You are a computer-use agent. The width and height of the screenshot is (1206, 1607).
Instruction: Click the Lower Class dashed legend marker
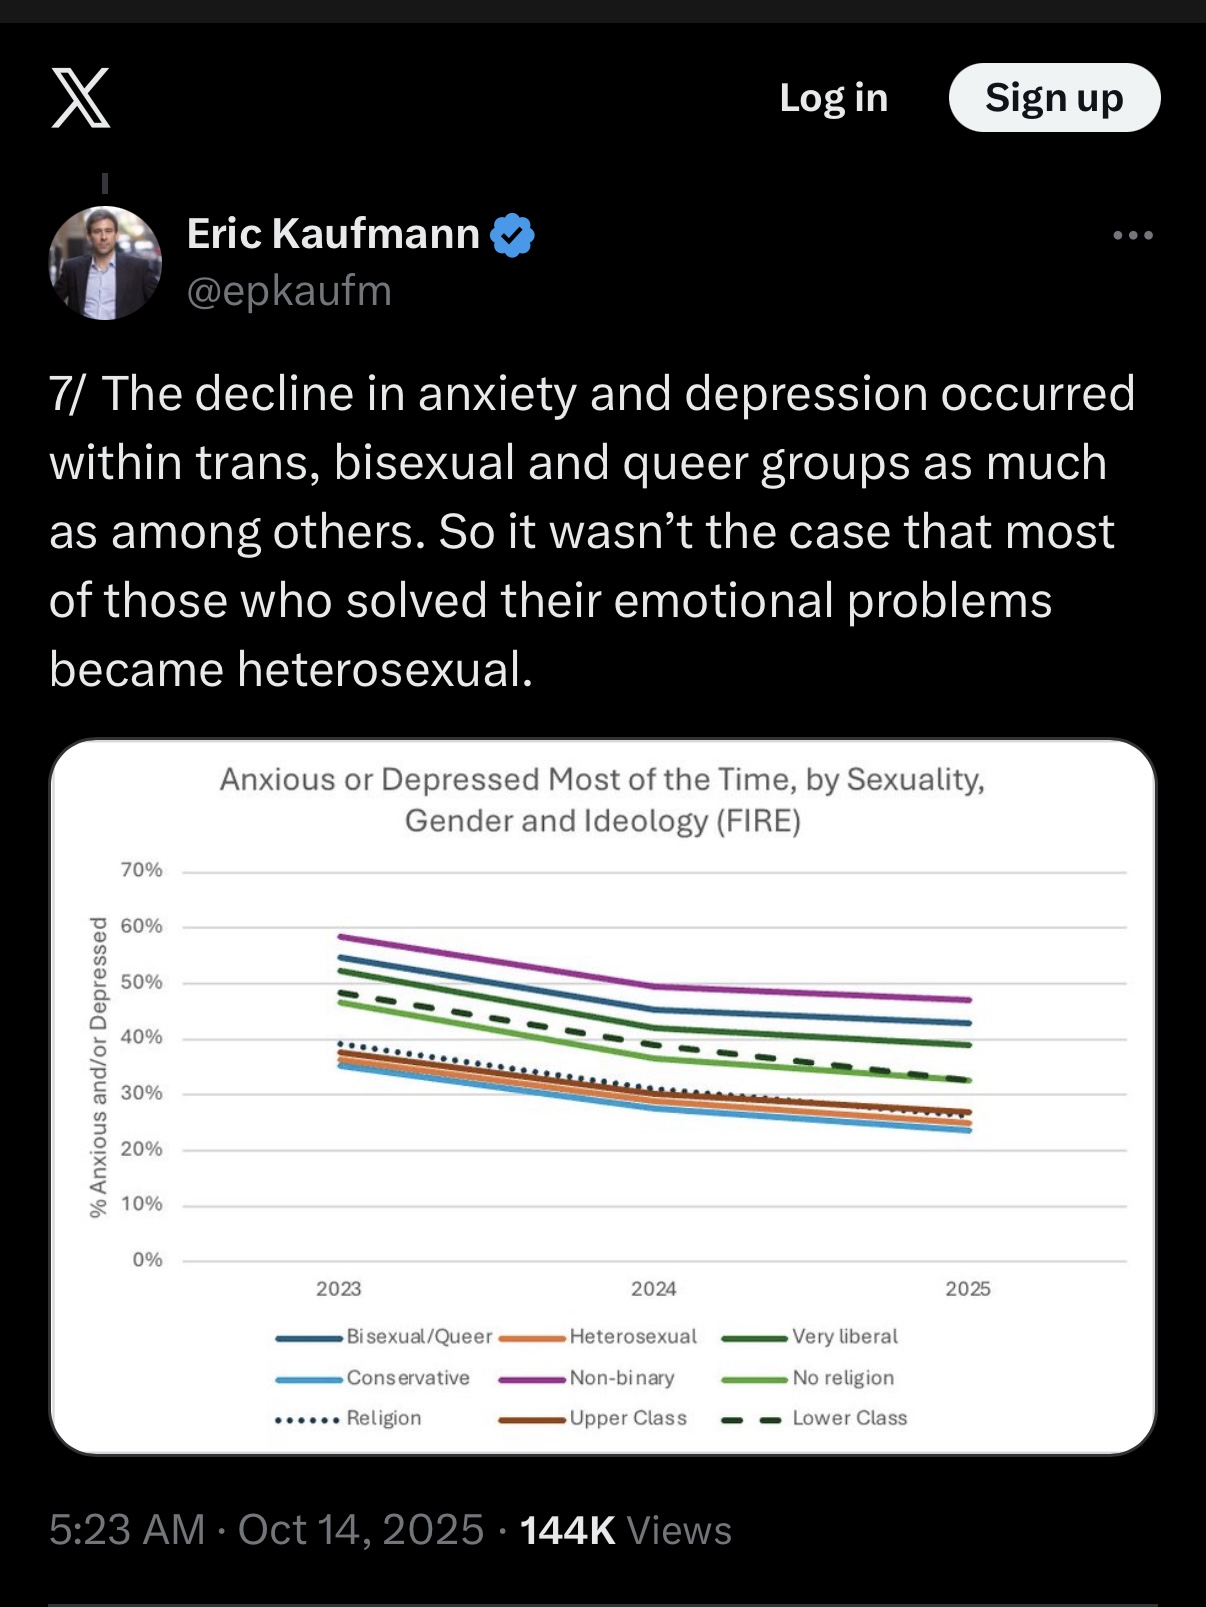tap(752, 1419)
